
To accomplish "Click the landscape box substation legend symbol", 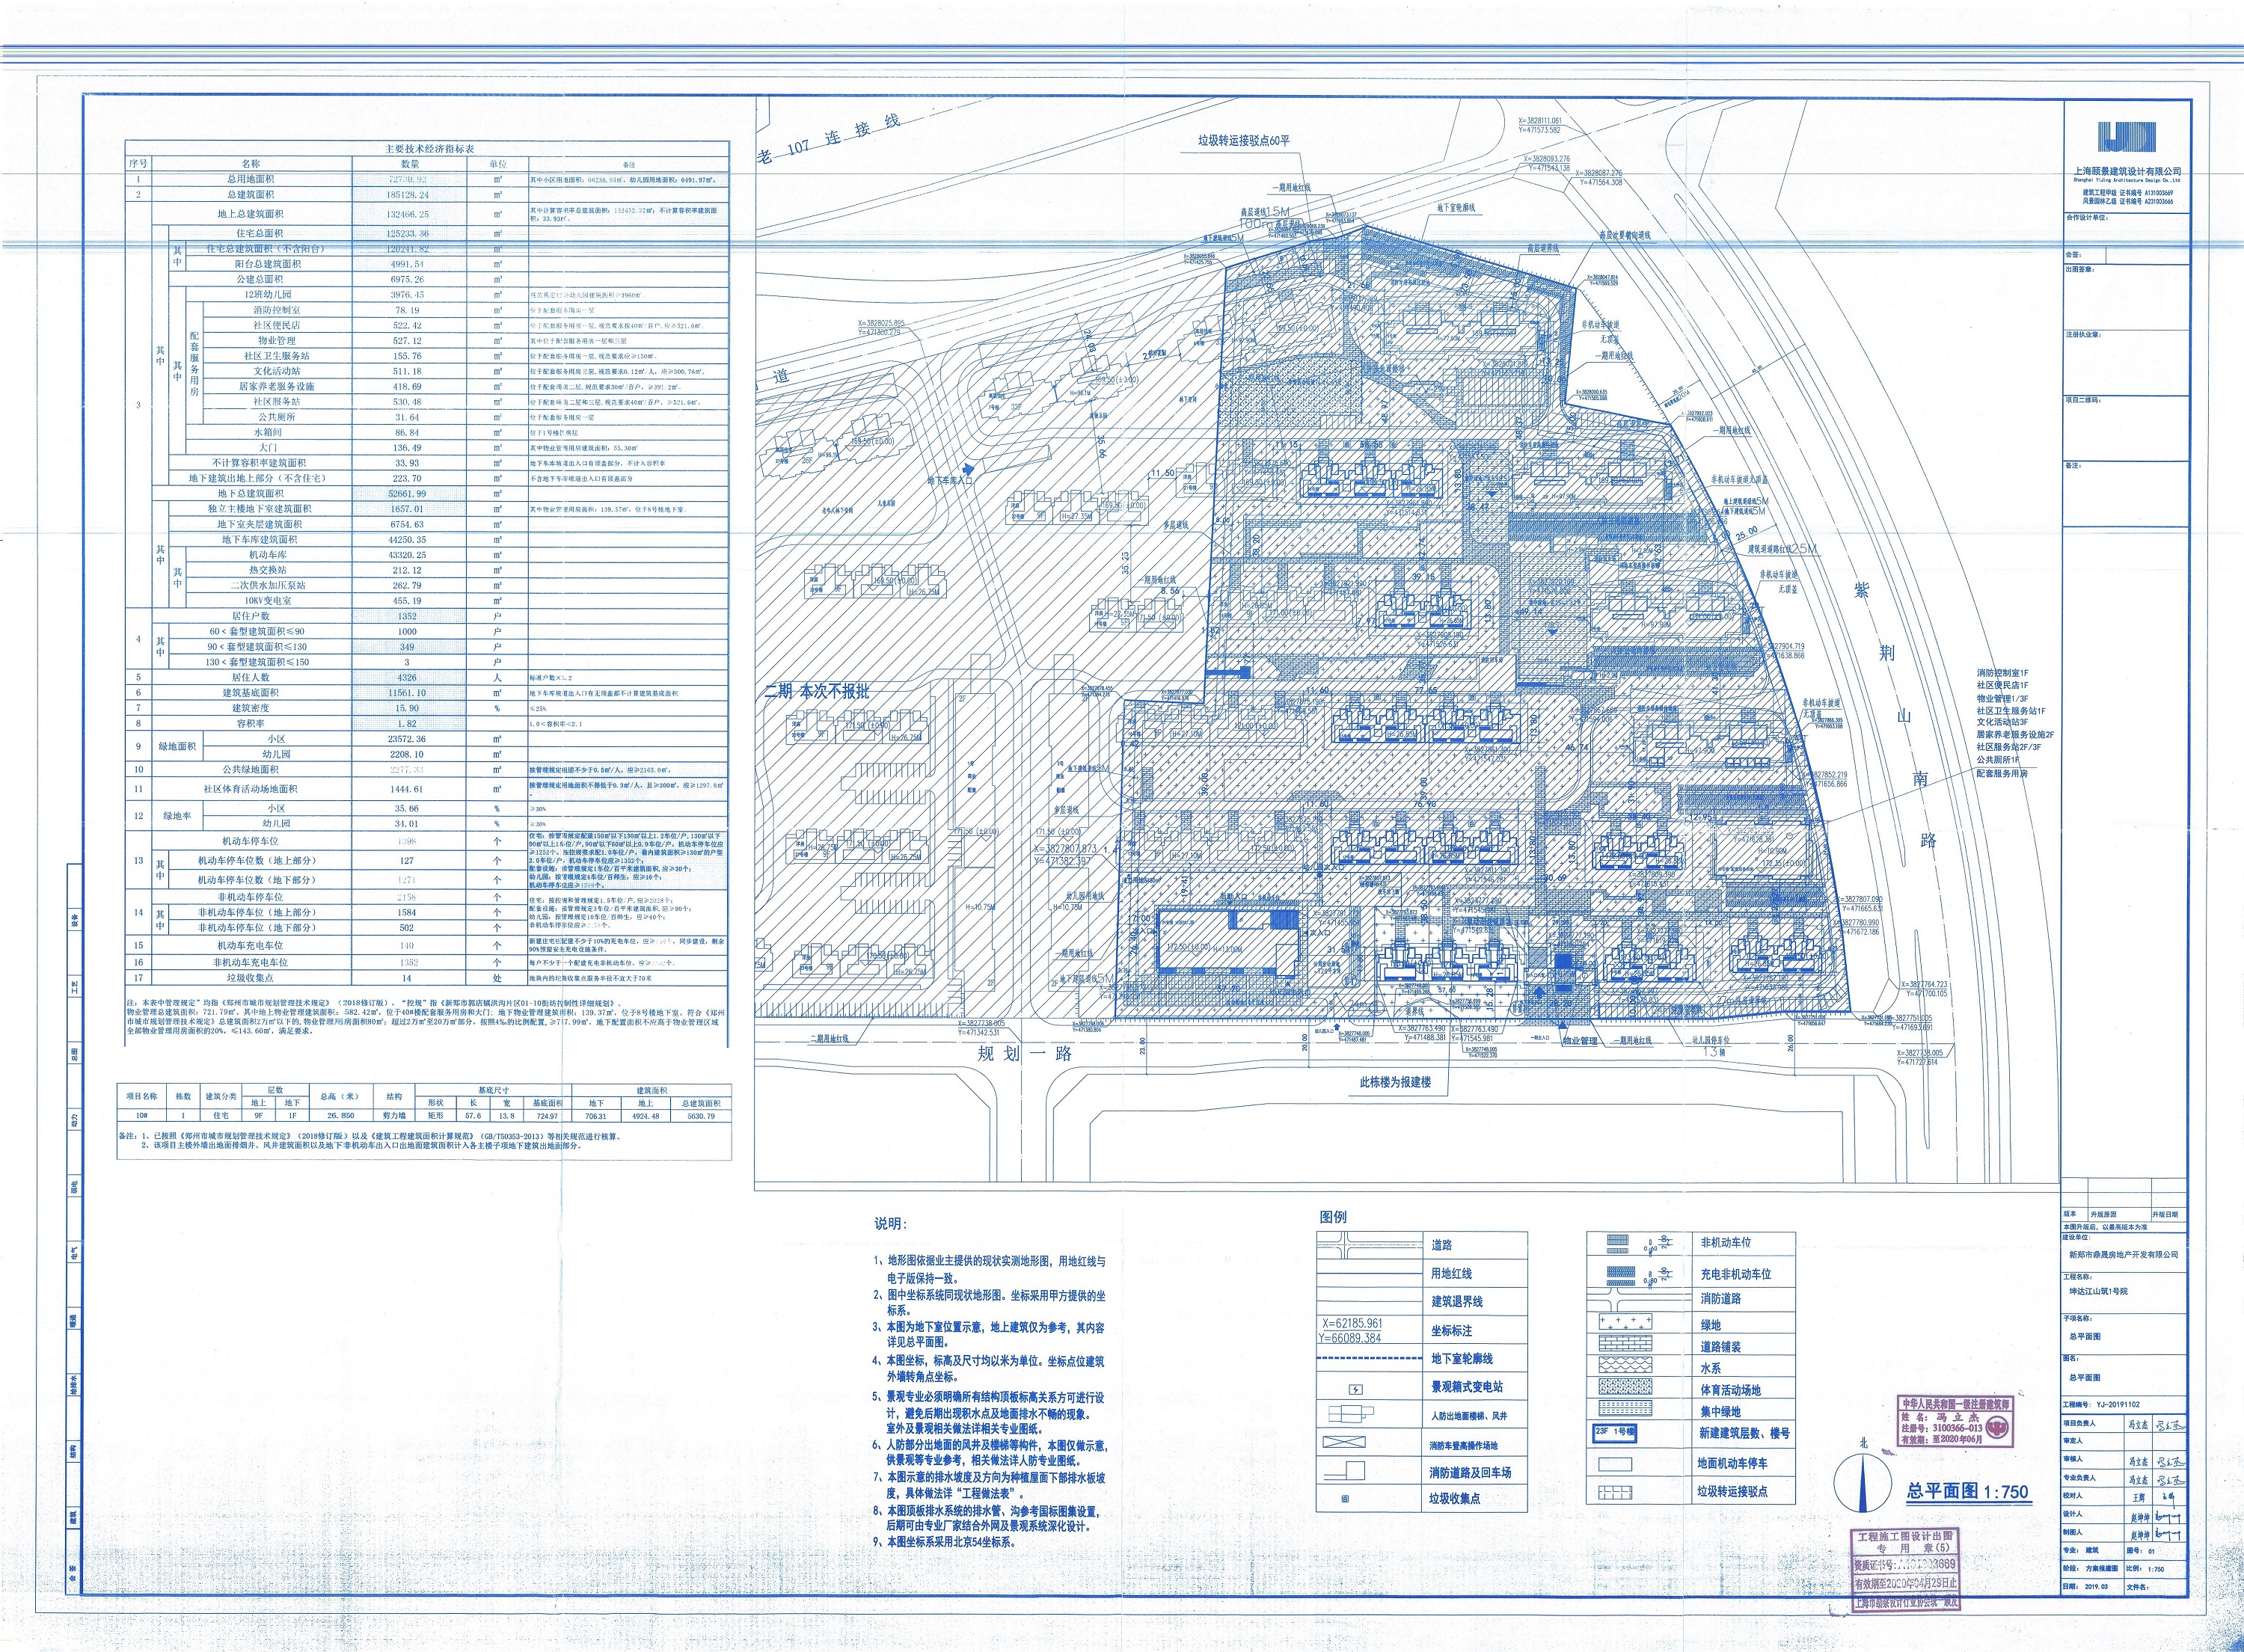I will [x=1356, y=1389].
